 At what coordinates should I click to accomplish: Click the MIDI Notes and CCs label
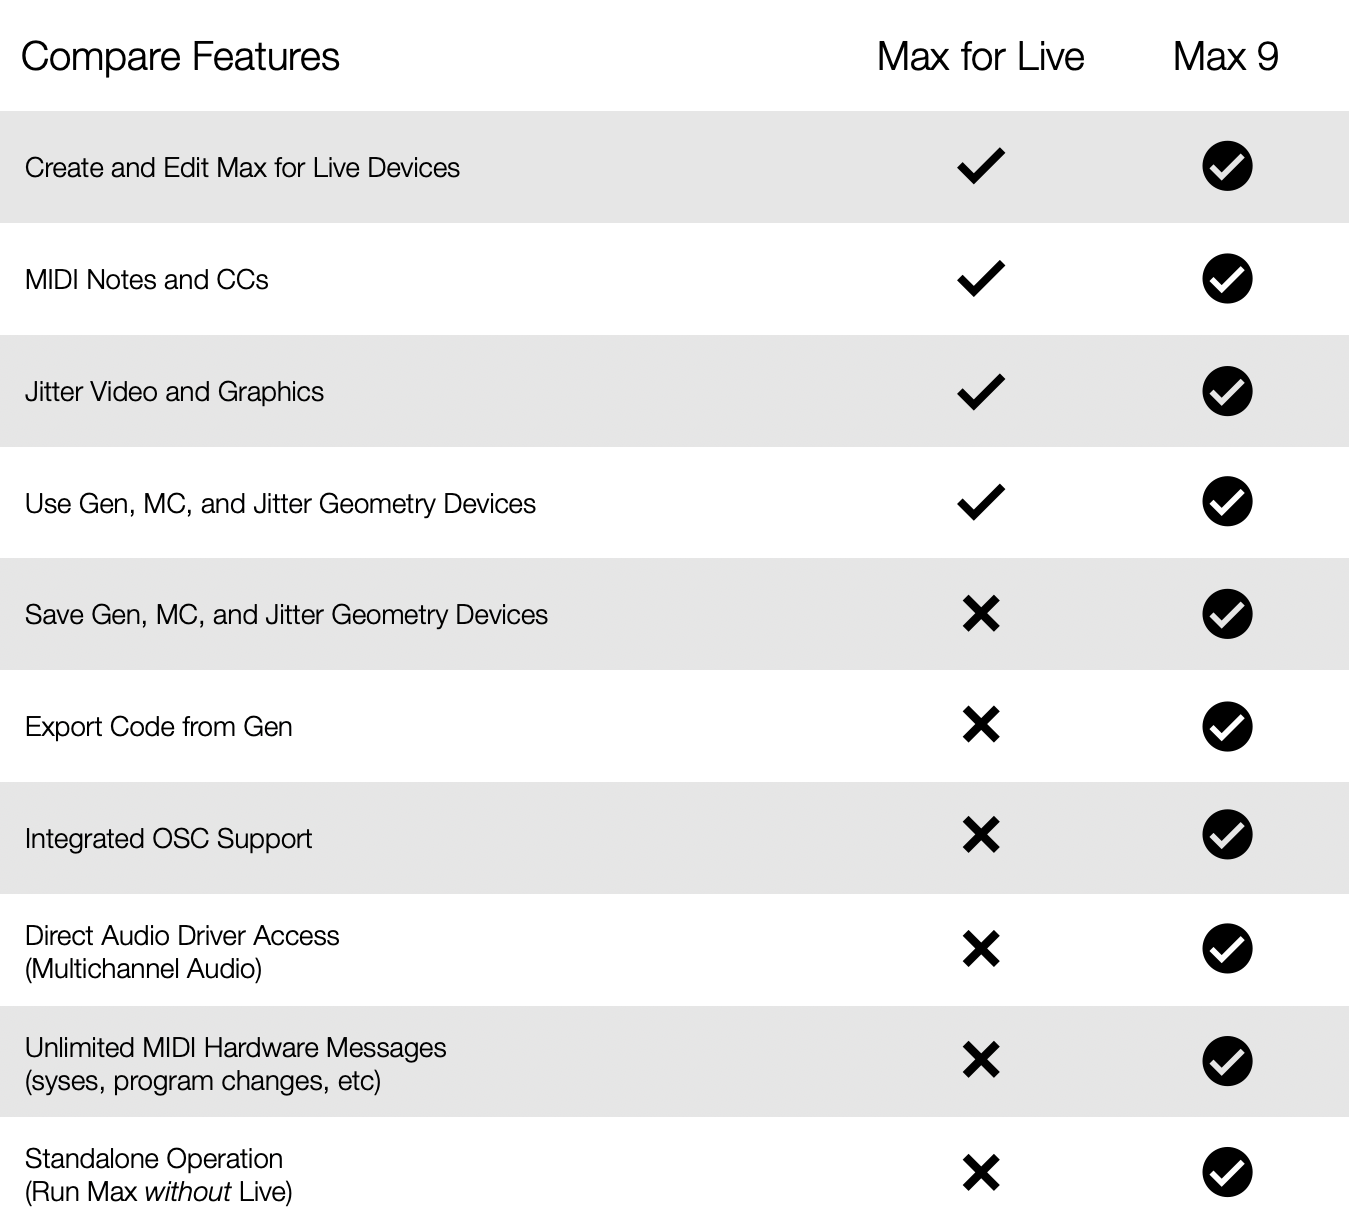[x=146, y=280]
